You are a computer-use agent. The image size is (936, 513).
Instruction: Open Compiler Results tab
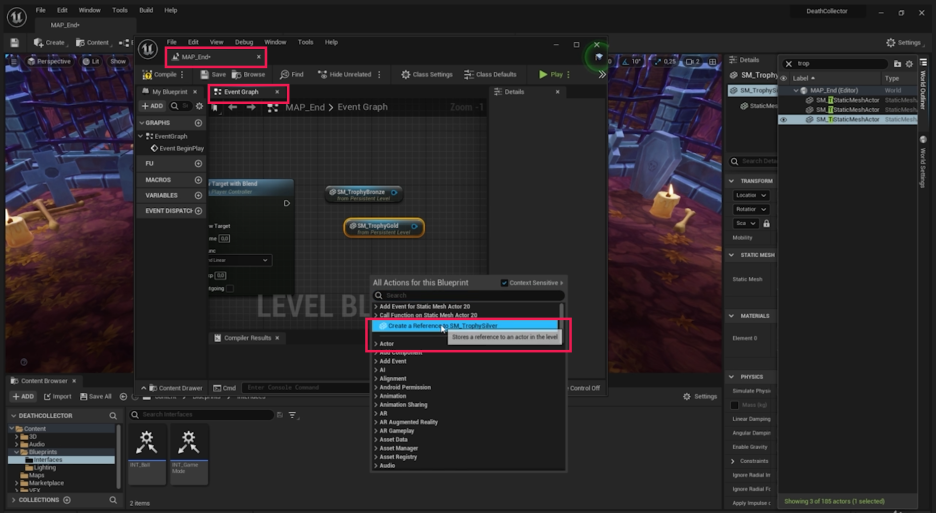(247, 338)
